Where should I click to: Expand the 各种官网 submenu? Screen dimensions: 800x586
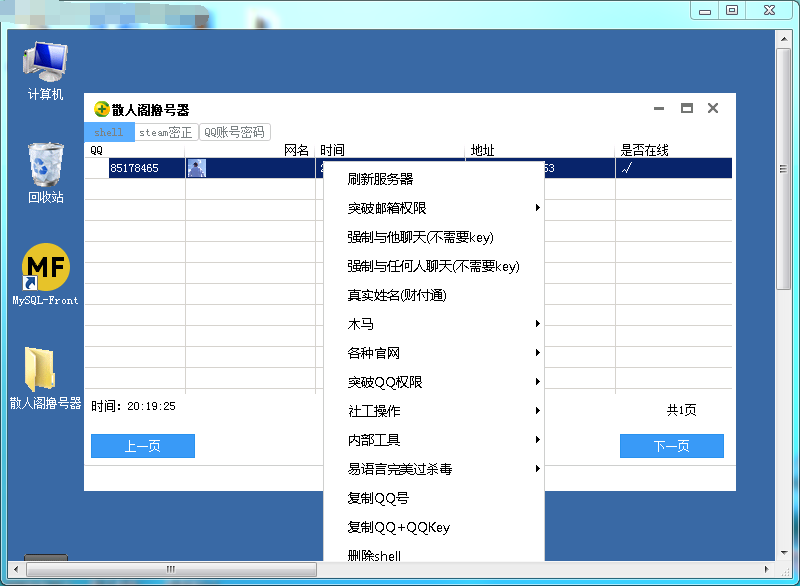tap(434, 353)
